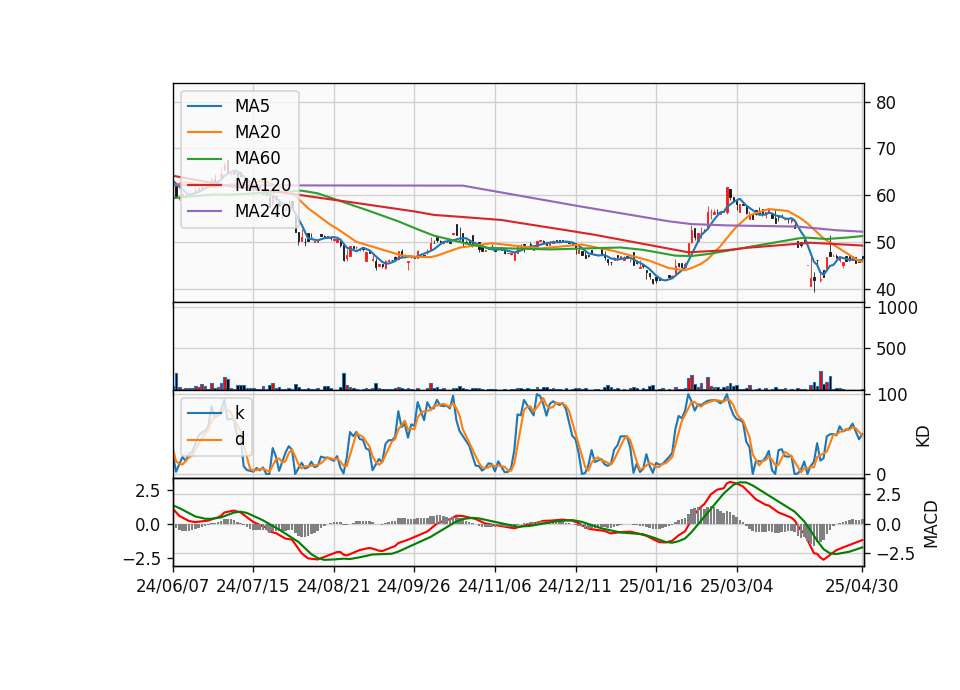
Task: Click the orange MA20 legend line sample
Action: (x=204, y=132)
